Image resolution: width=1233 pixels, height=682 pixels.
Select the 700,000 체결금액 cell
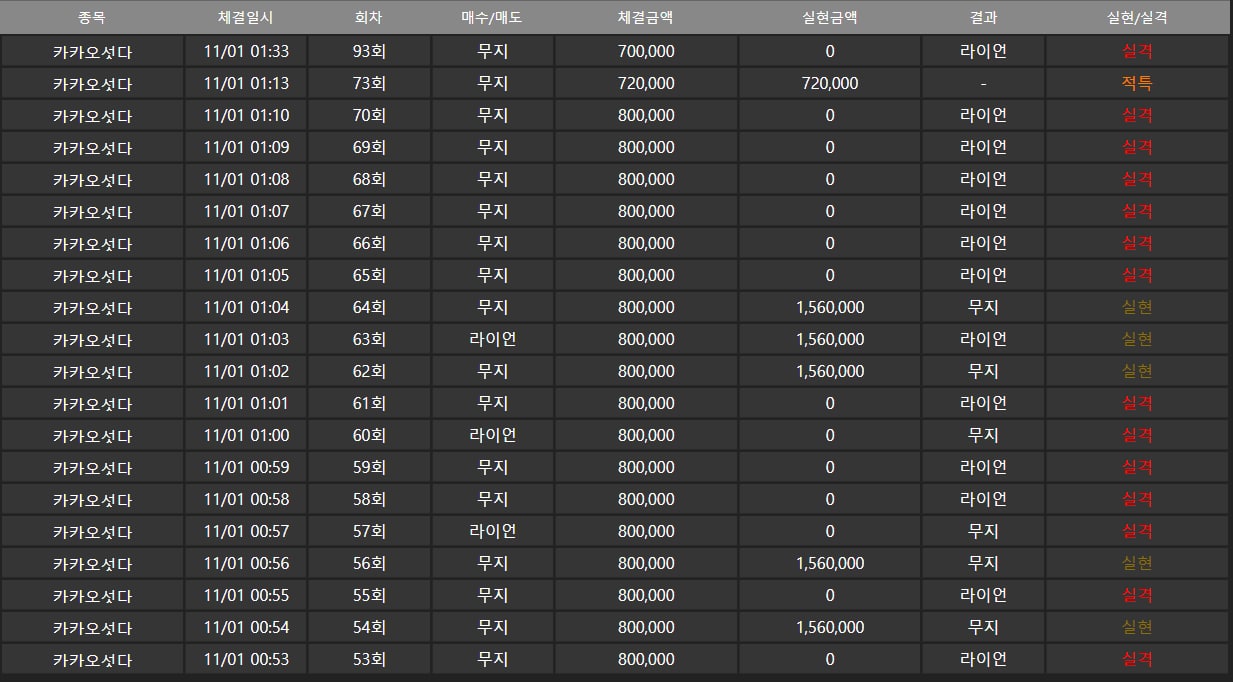[646, 52]
